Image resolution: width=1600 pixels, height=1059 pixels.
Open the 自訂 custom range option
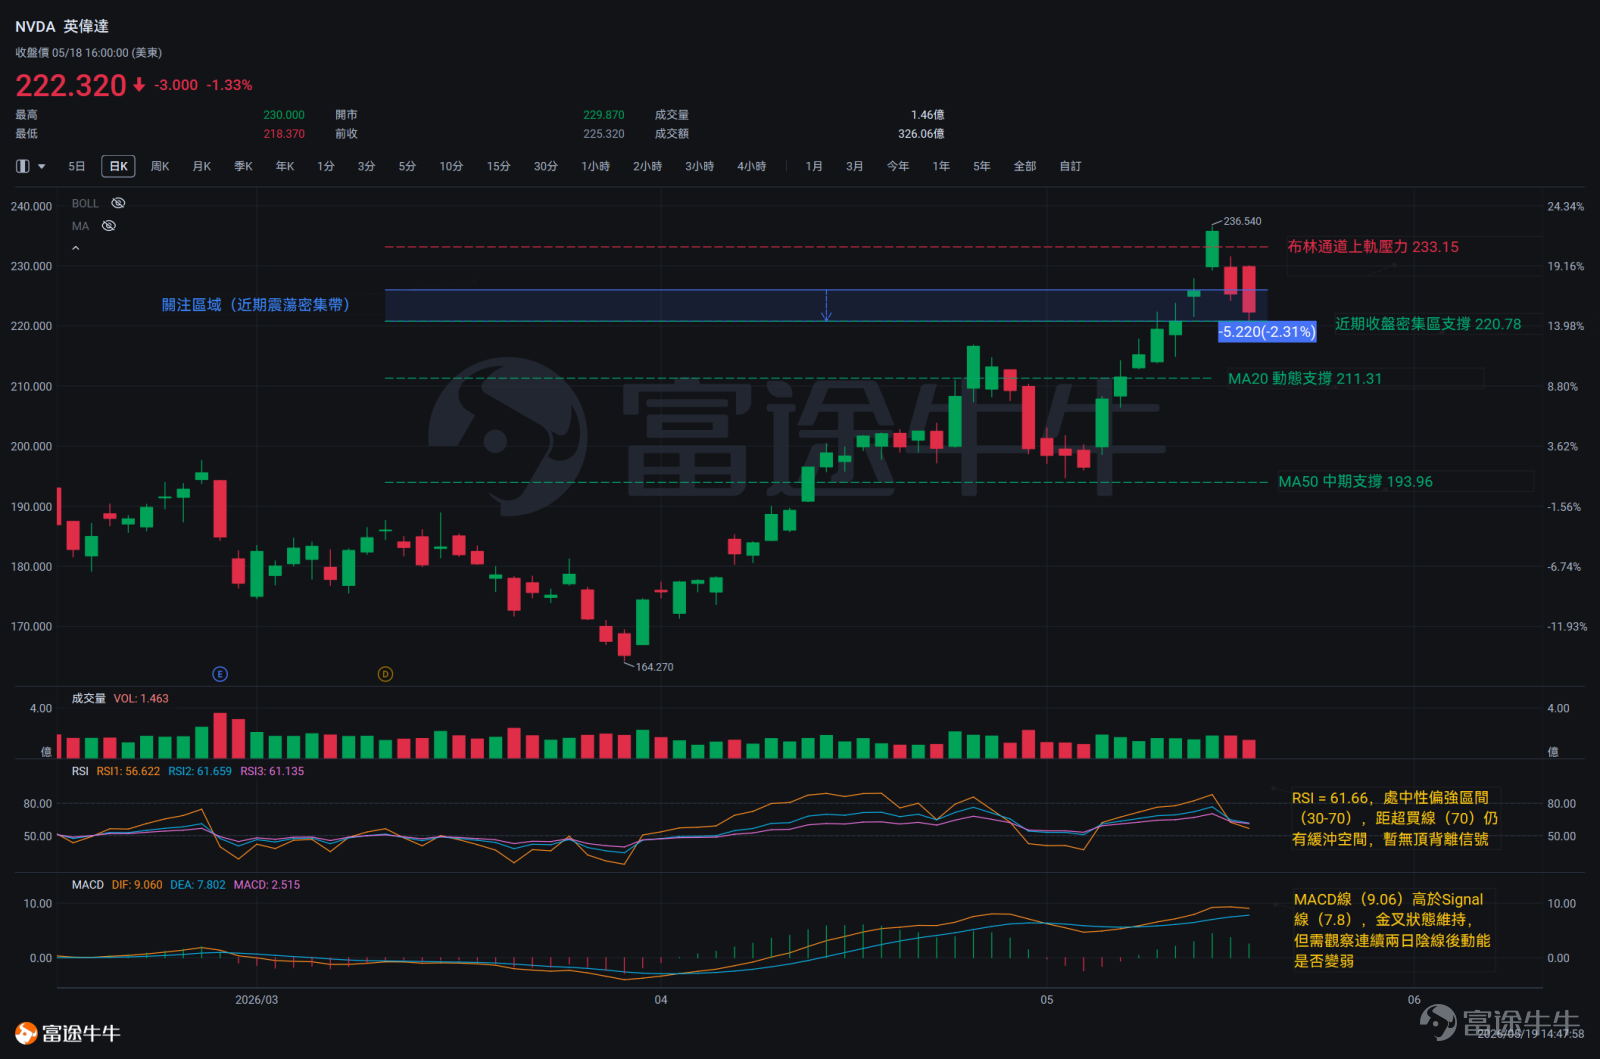point(1071,166)
